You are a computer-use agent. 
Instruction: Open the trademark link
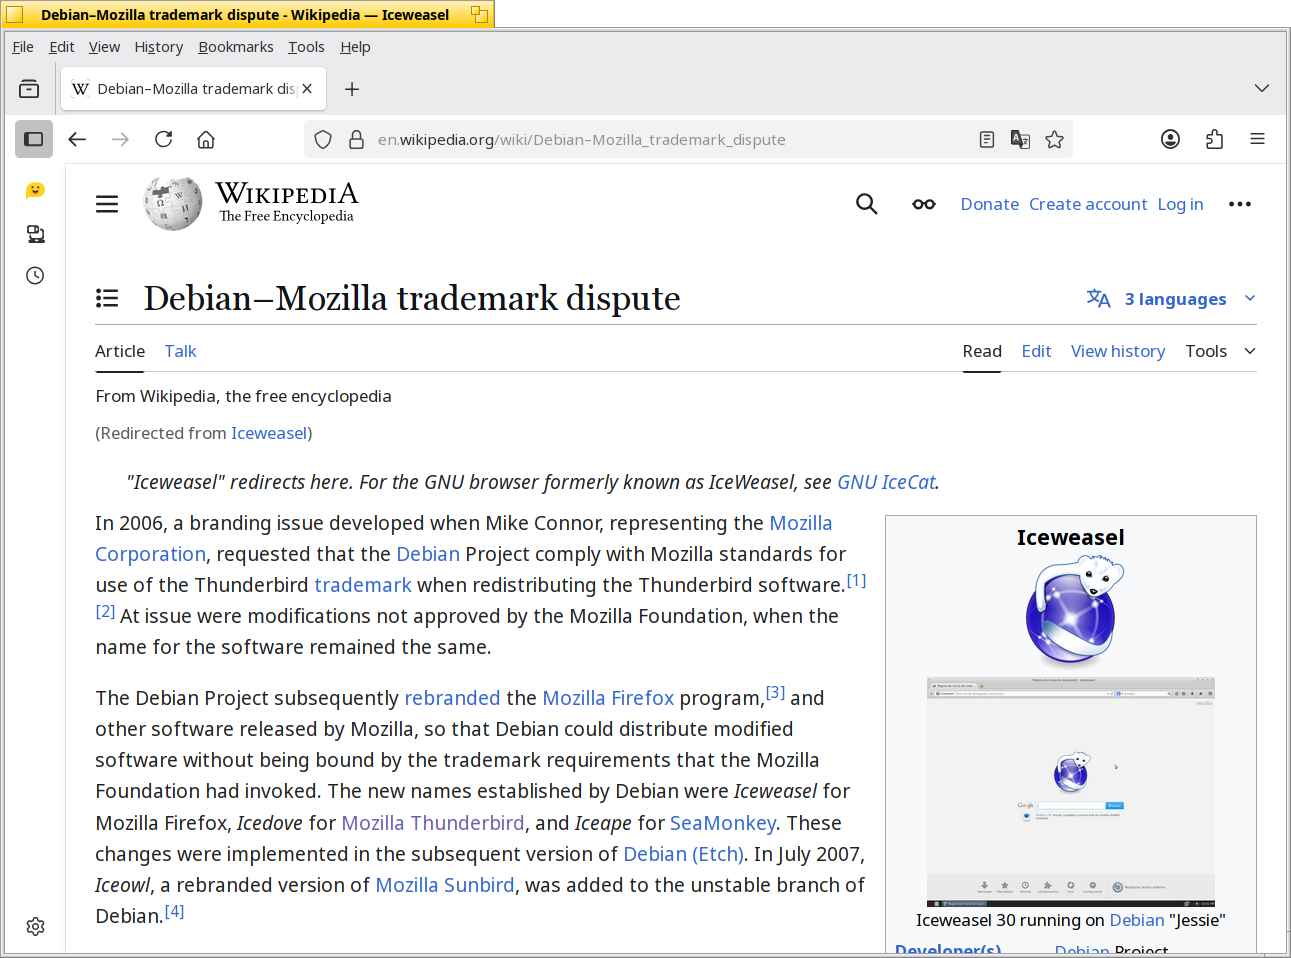click(x=363, y=585)
